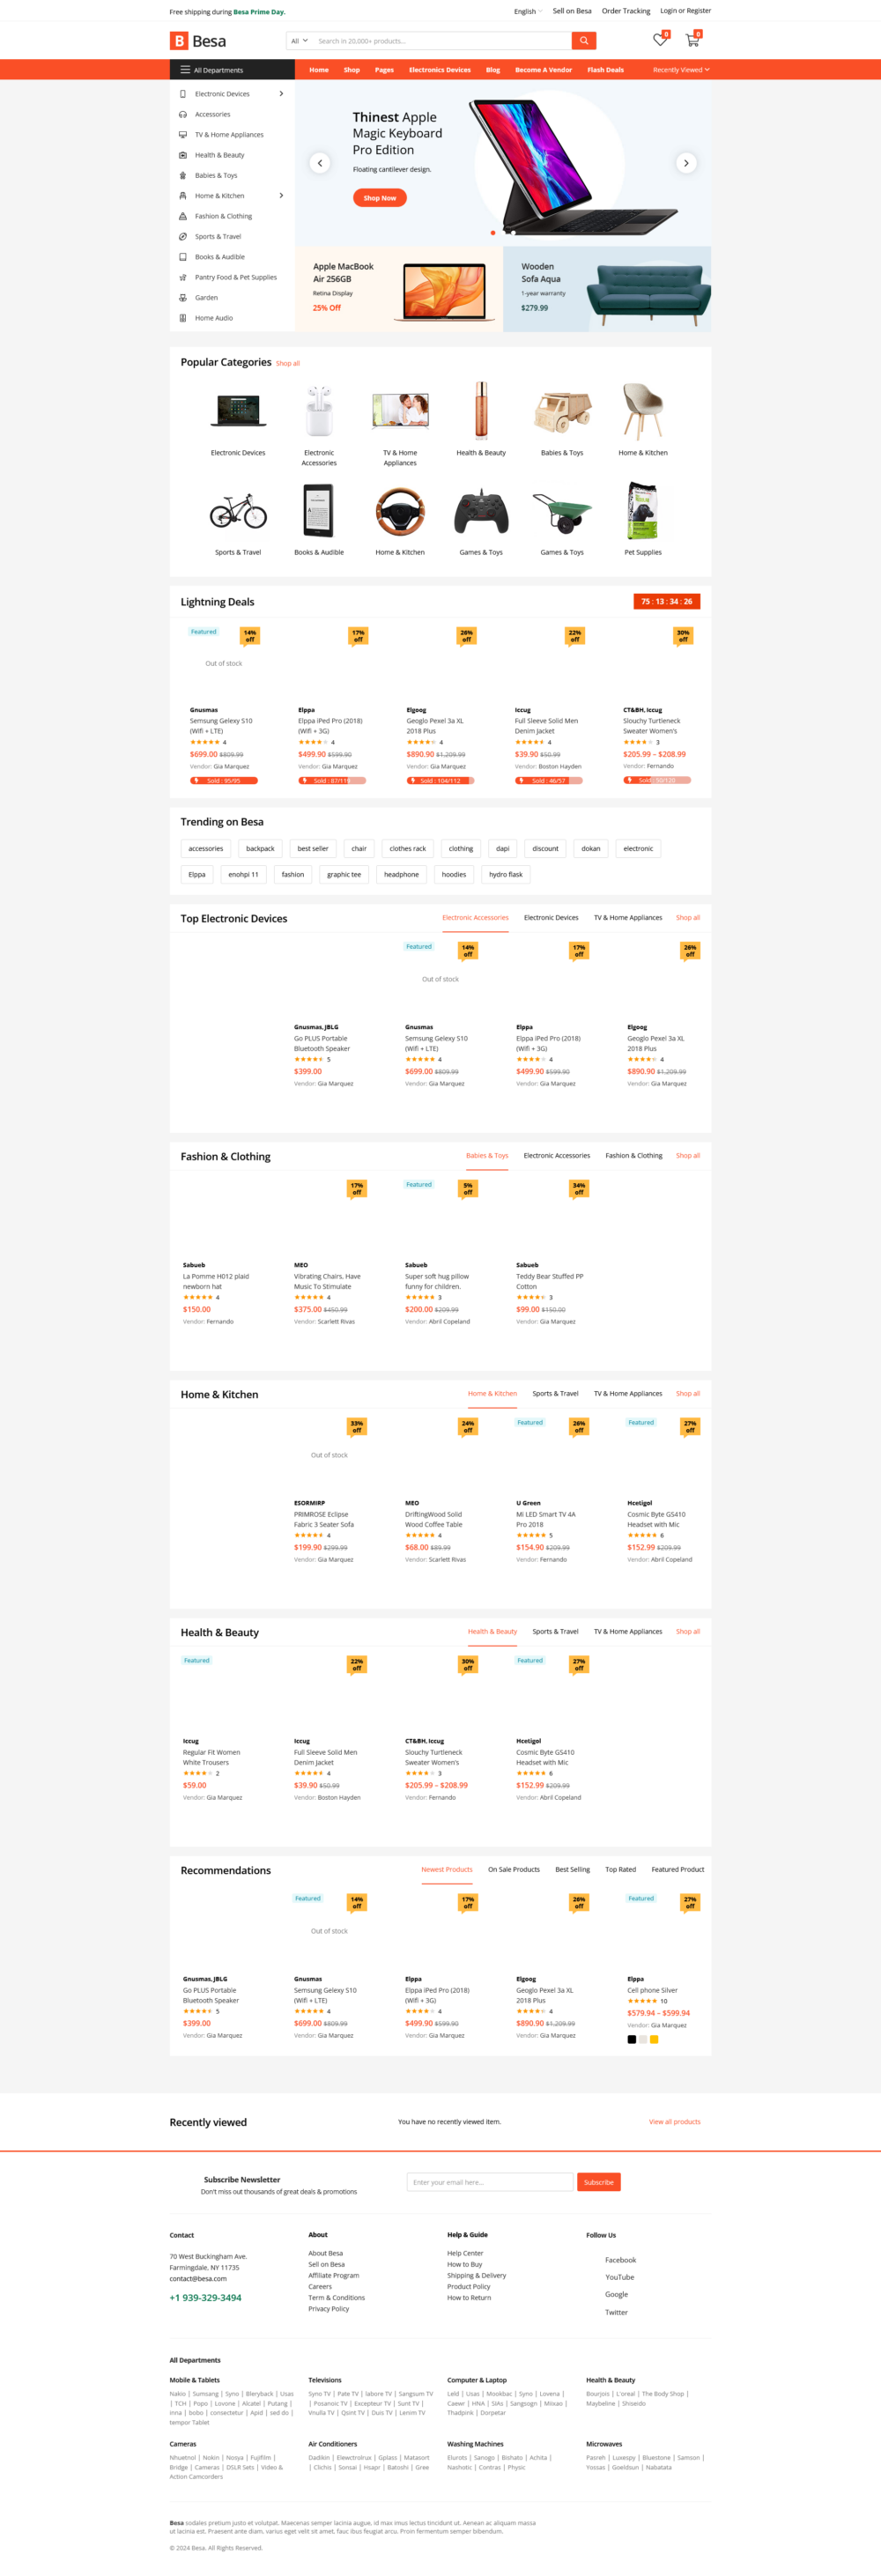The height and width of the screenshot is (2576, 881).
Task: Open the shopping cart icon
Action: point(692,40)
